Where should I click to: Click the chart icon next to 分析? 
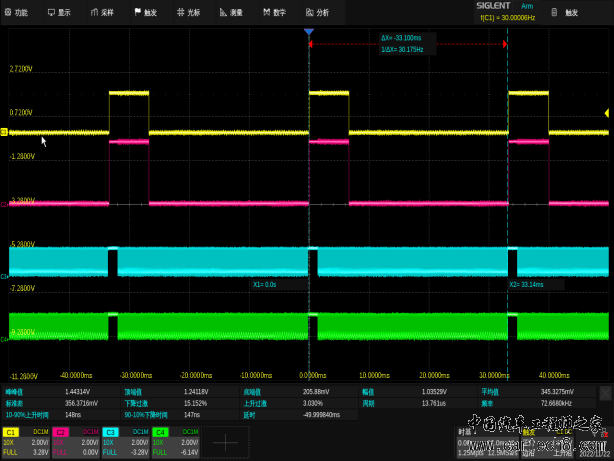click(x=310, y=13)
